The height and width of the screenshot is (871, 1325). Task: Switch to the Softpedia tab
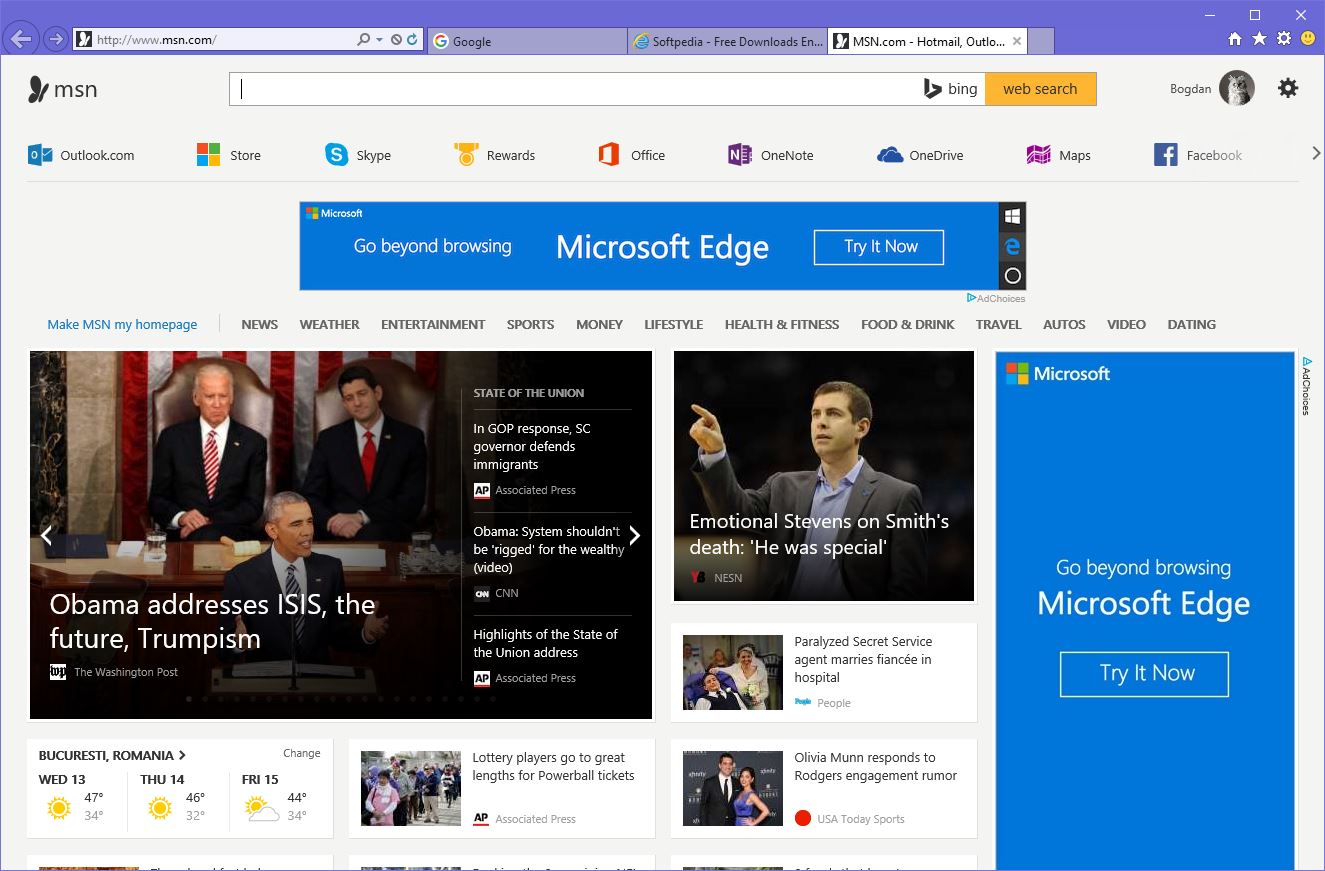727,41
